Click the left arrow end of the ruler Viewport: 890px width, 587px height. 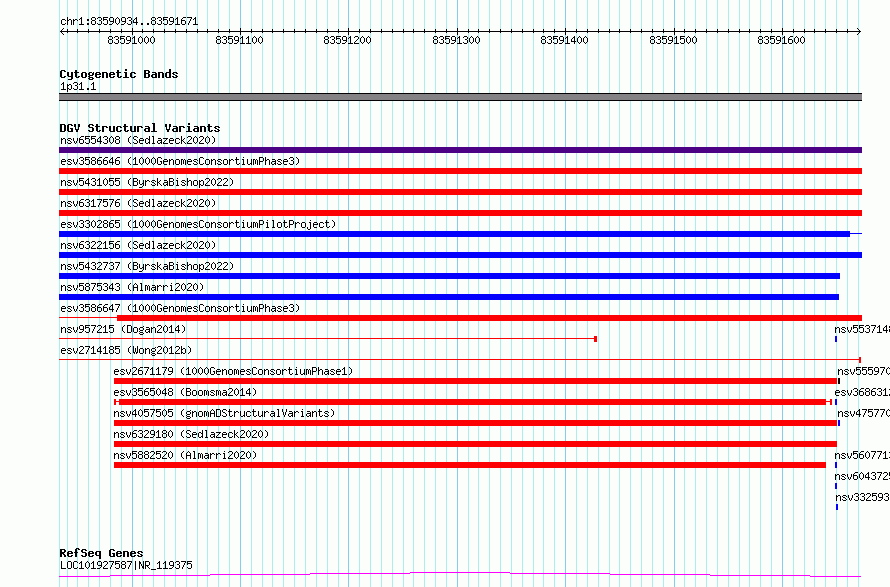coord(62,31)
